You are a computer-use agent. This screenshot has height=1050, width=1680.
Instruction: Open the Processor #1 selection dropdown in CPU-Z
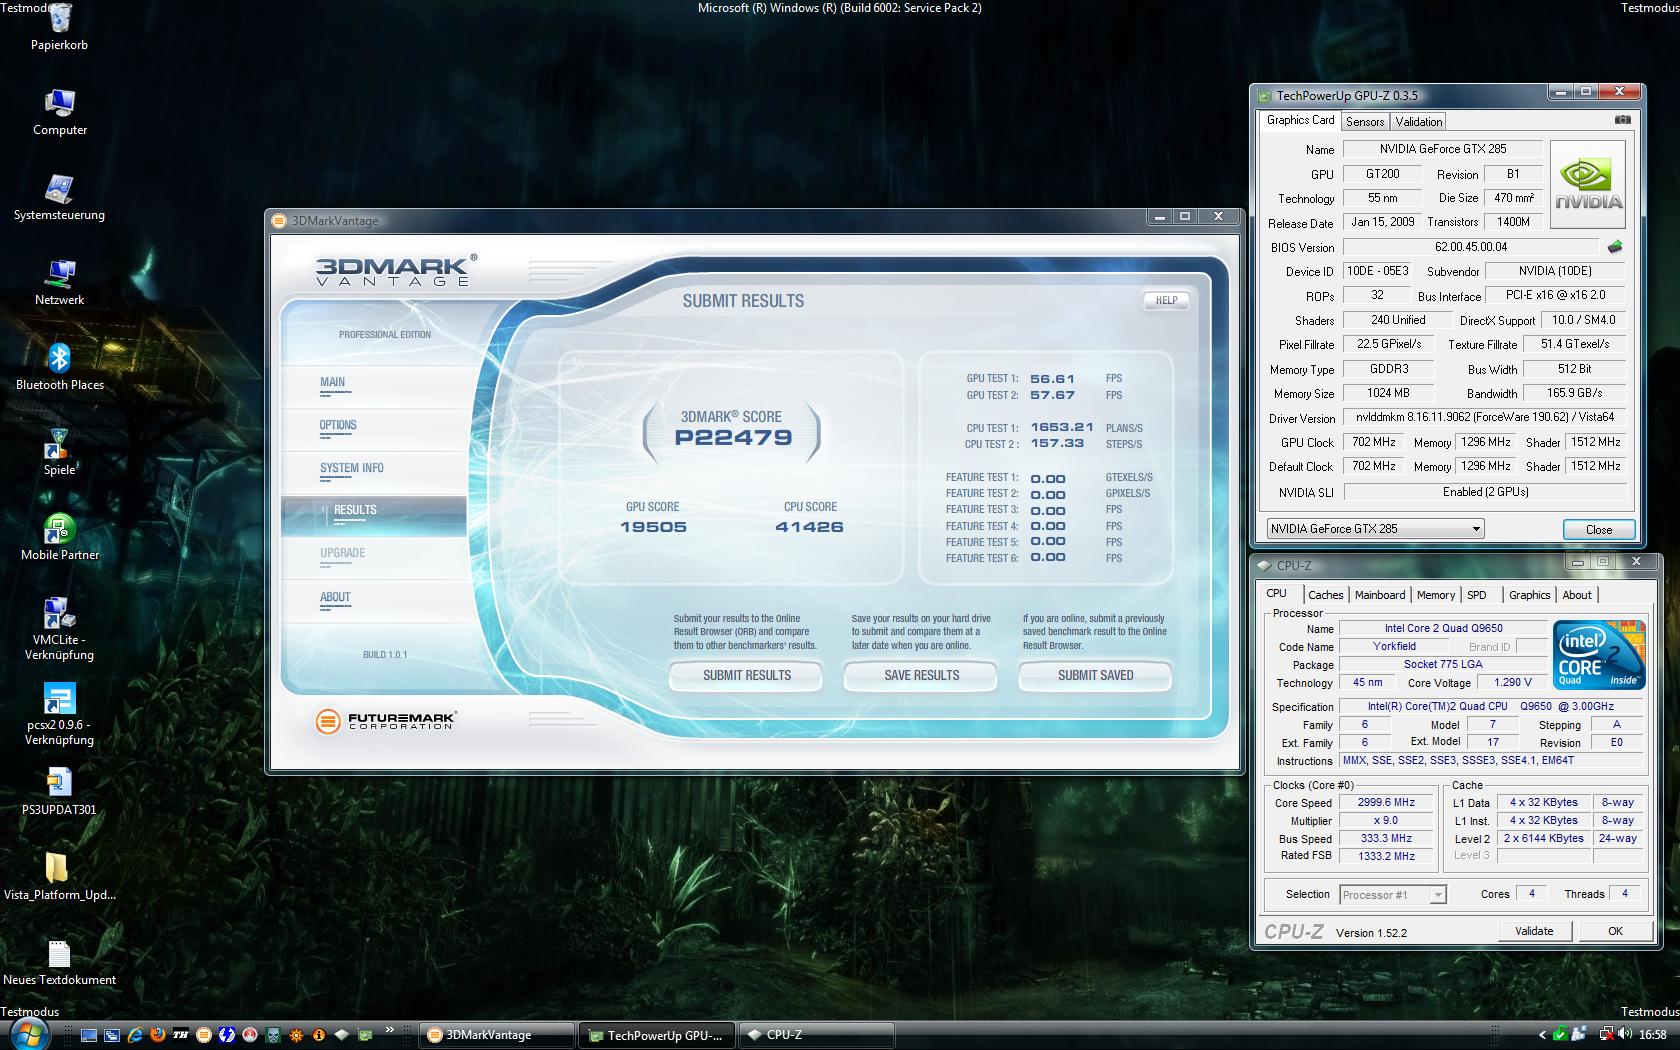tap(1392, 895)
